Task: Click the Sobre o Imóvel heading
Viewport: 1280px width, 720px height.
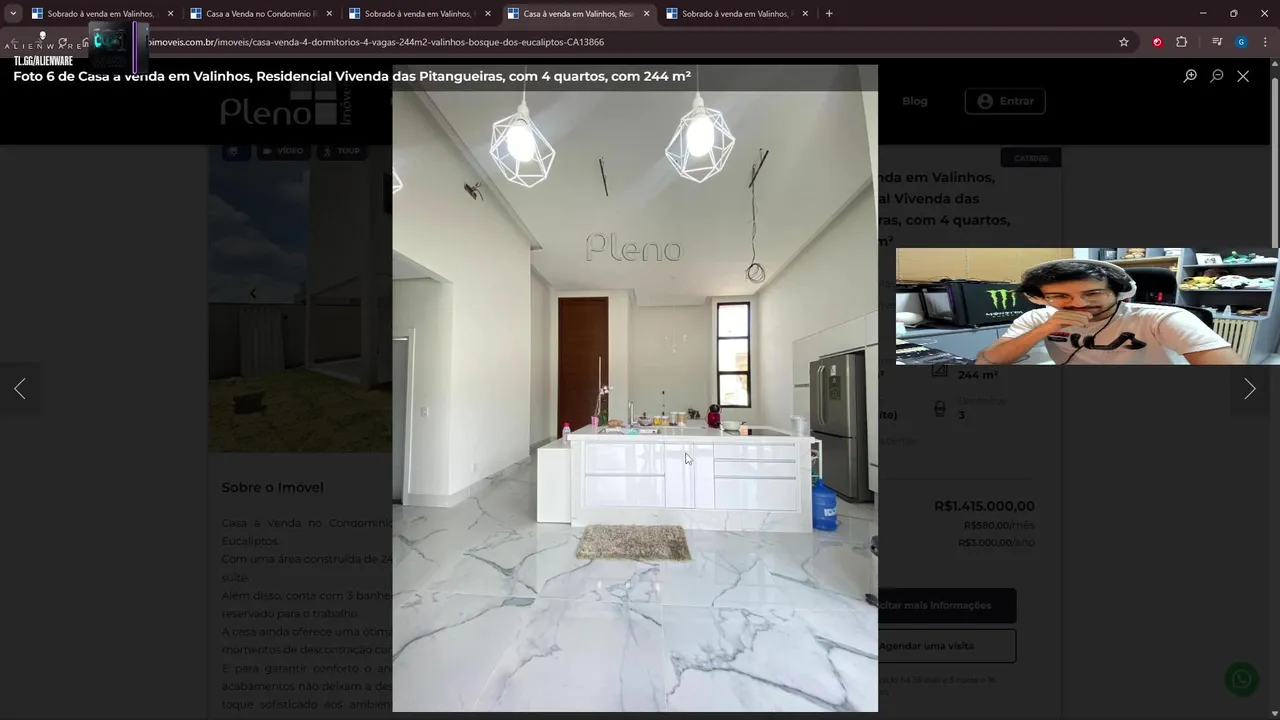Action: (x=272, y=488)
